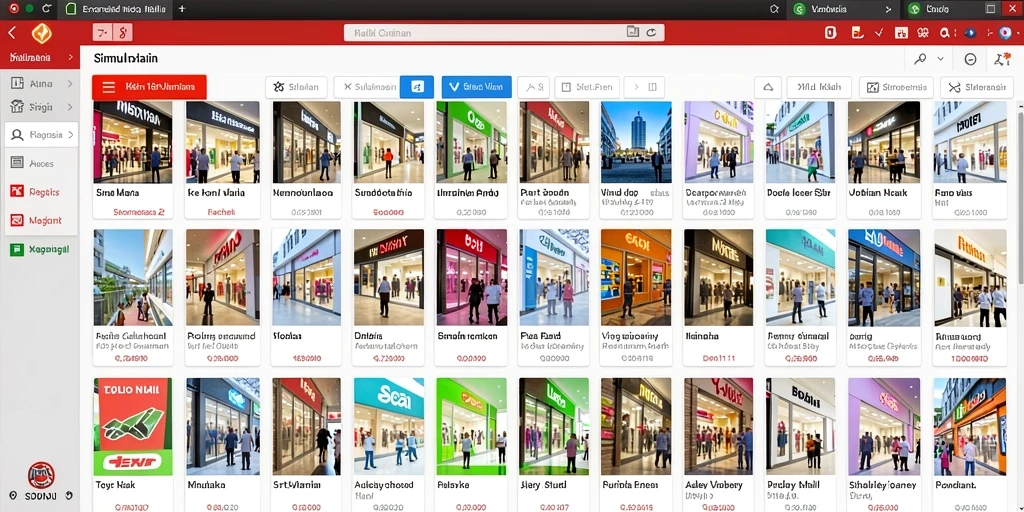Image resolution: width=1024 pixels, height=512 pixels.
Task: Open the teal Scai storefront thumbnail
Action: [389, 426]
